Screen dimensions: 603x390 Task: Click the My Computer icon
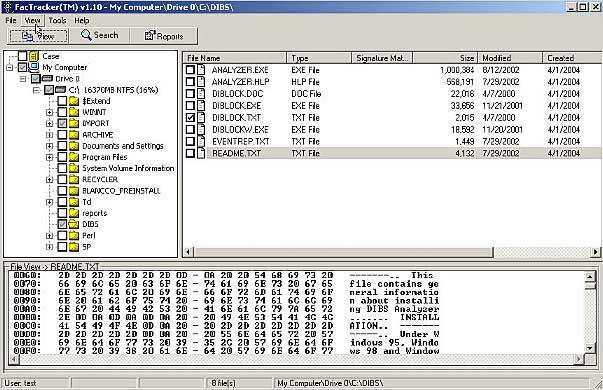click(x=34, y=67)
